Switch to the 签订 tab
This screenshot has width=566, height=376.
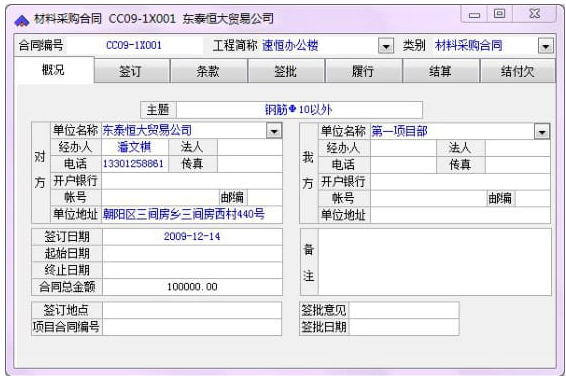click(132, 71)
